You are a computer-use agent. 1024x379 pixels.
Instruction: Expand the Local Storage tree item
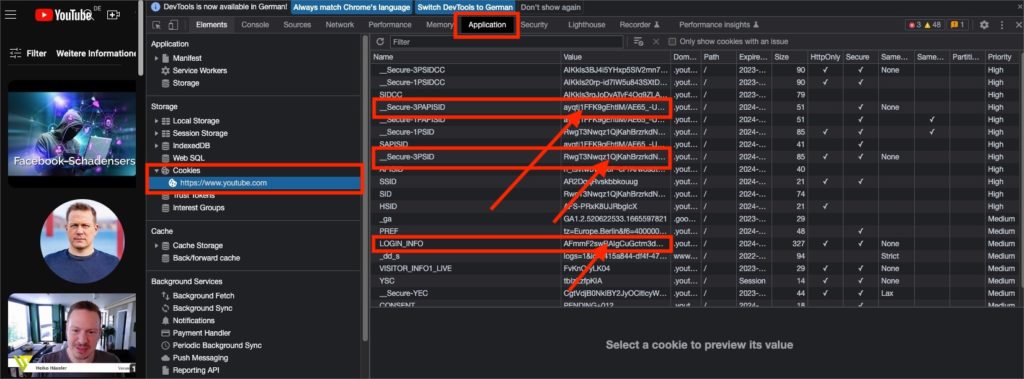click(x=156, y=121)
